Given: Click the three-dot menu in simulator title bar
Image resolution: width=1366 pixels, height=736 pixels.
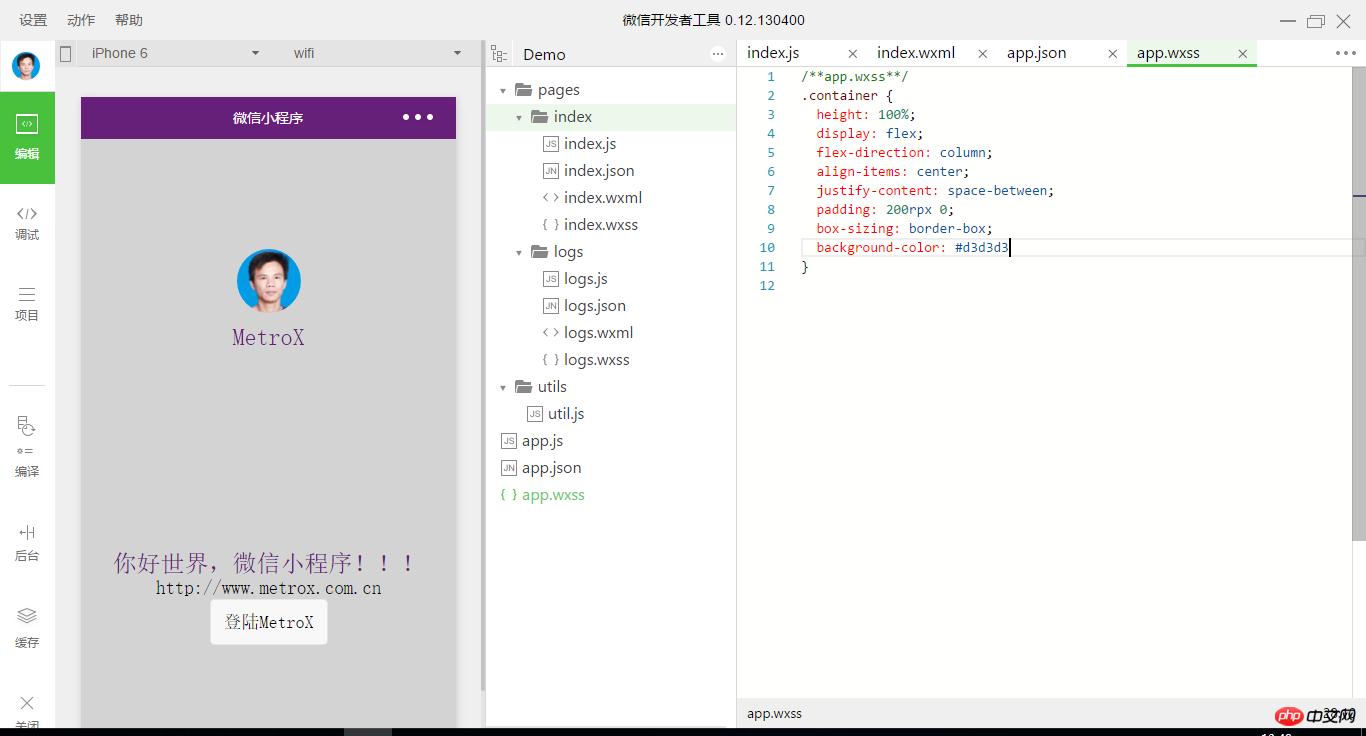Looking at the screenshot, I should point(418,117).
